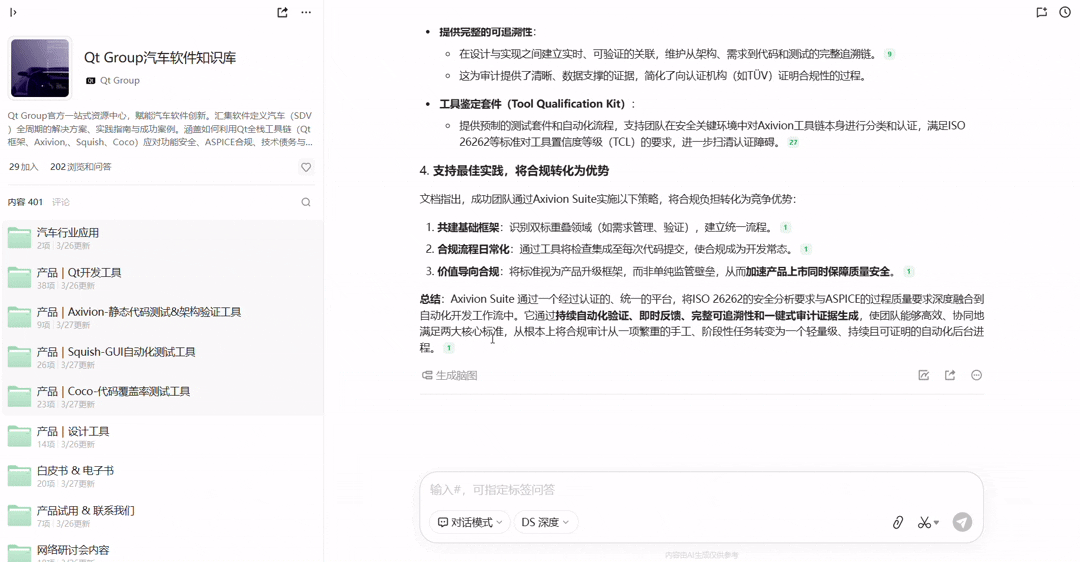Click the 29 加入 members count

click(23, 167)
